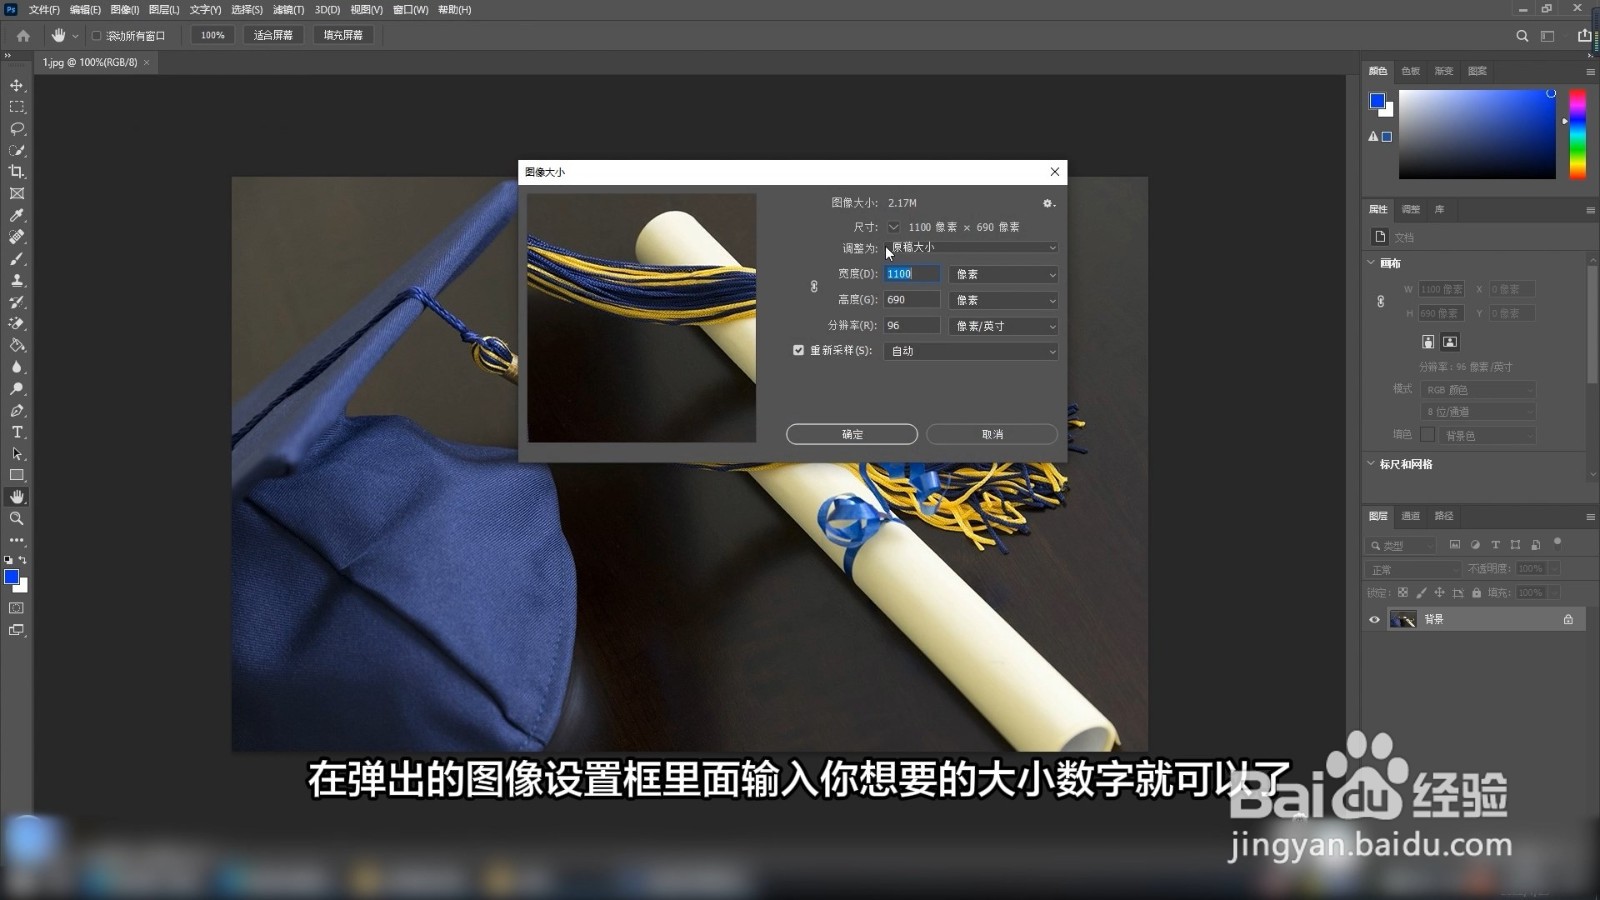
Task: Click the width-height constrain link icon
Action: coord(814,287)
